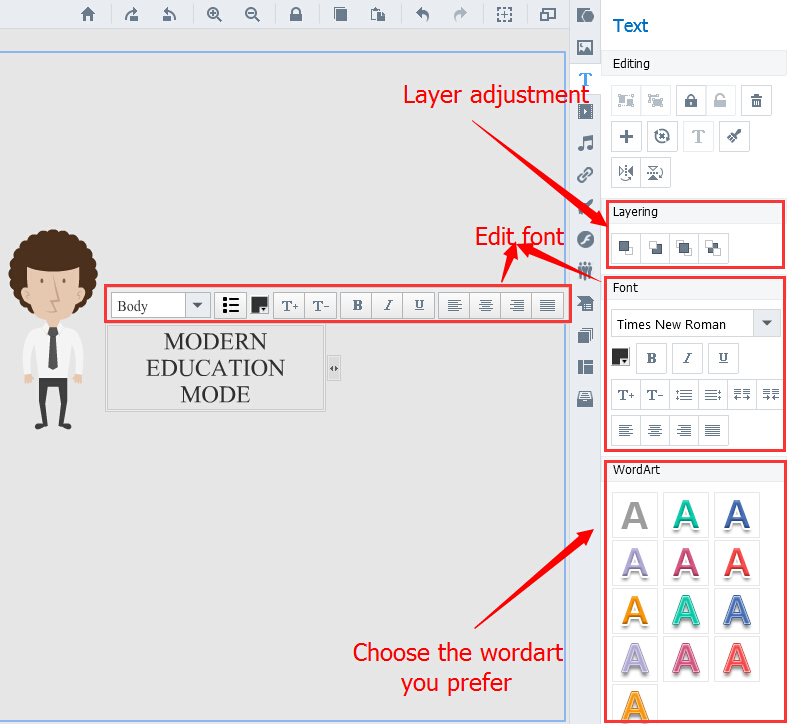The width and height of the screenshot is (790, 724).
Task: Align text left in the Font panel
Action: 626,430
